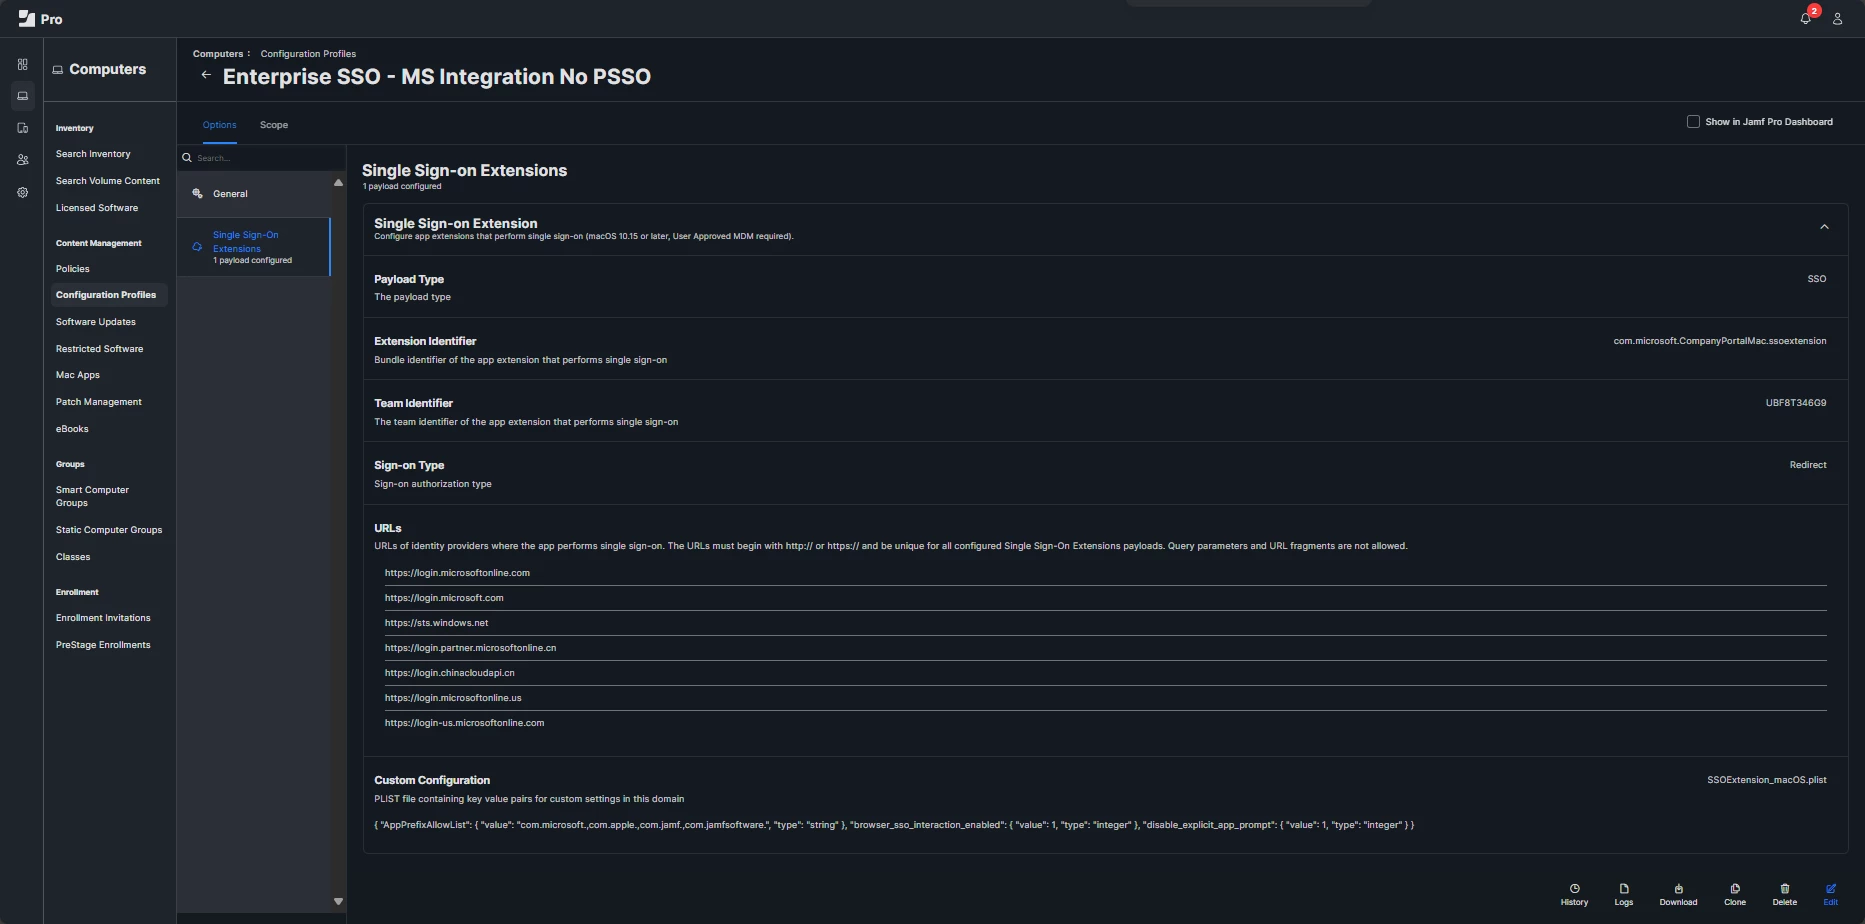Viewport: 1865px width, 924px height.
Task: Open Static Computer Groups
Action: (109, 530)
